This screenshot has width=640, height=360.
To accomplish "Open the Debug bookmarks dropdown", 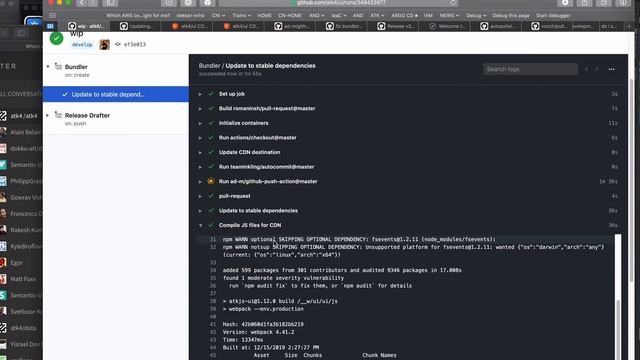I will [476, 16].
